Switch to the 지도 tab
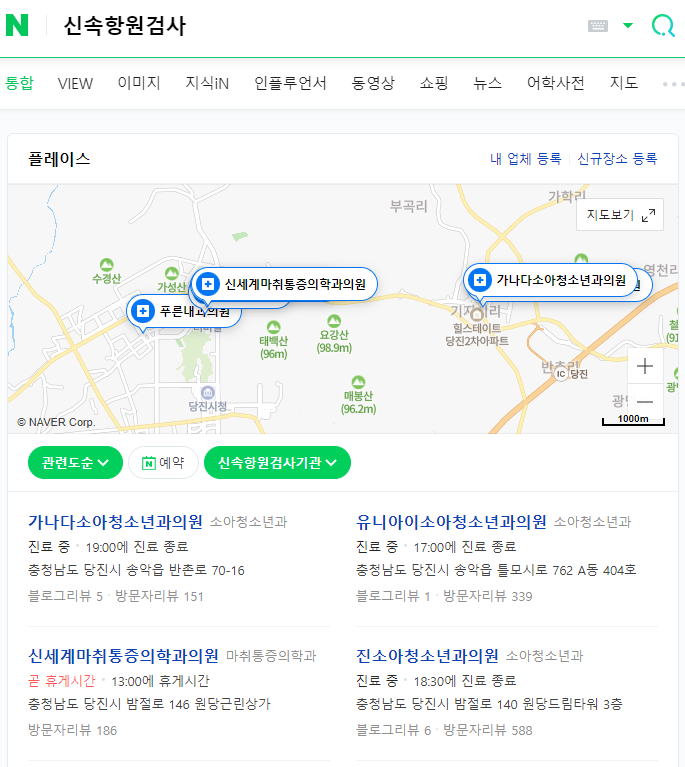 coord(624,83)
